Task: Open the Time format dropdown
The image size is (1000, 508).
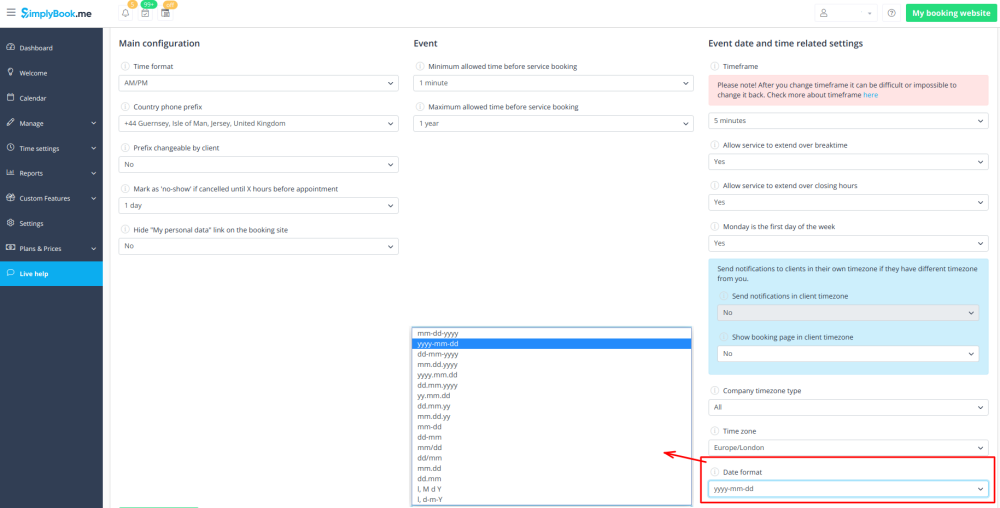Action: pyautogui.click(x=259, y=83)
